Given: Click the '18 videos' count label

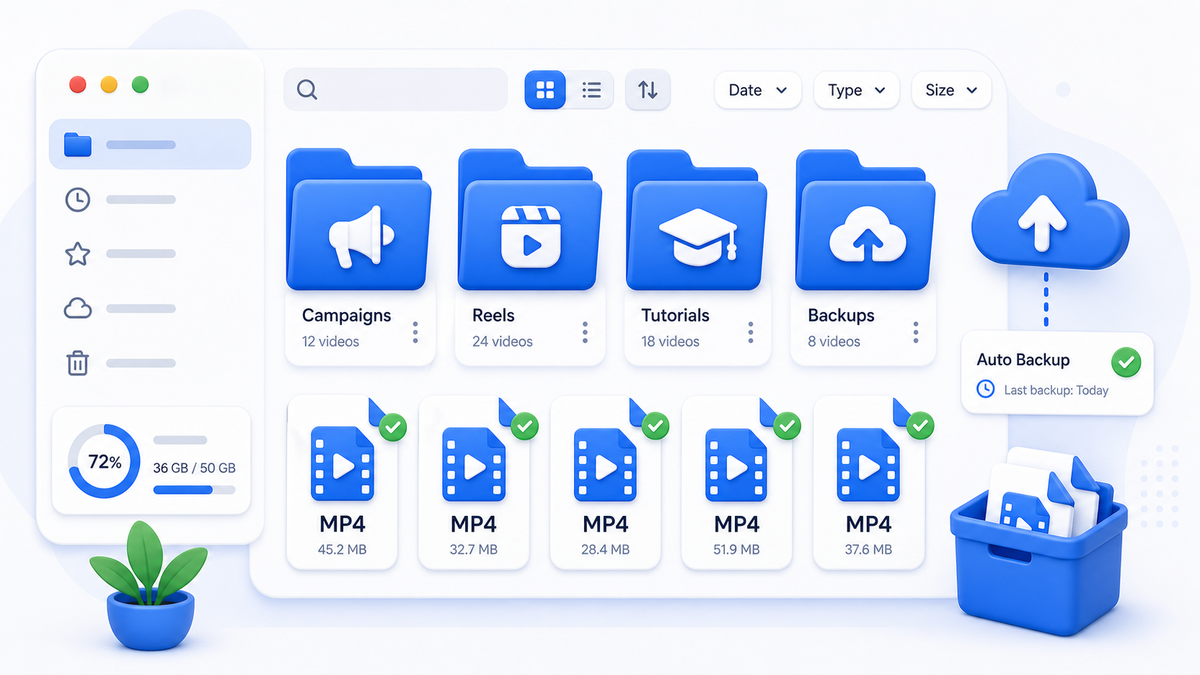Looking at the screenshot, I should click(x=670, y=342).
